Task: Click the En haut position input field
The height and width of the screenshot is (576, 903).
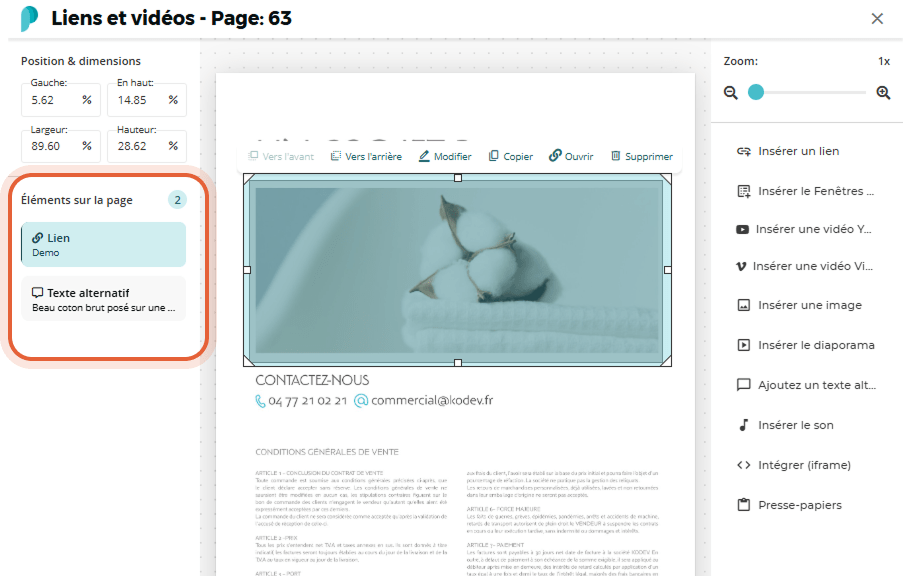Action: (x=147, y=100)
